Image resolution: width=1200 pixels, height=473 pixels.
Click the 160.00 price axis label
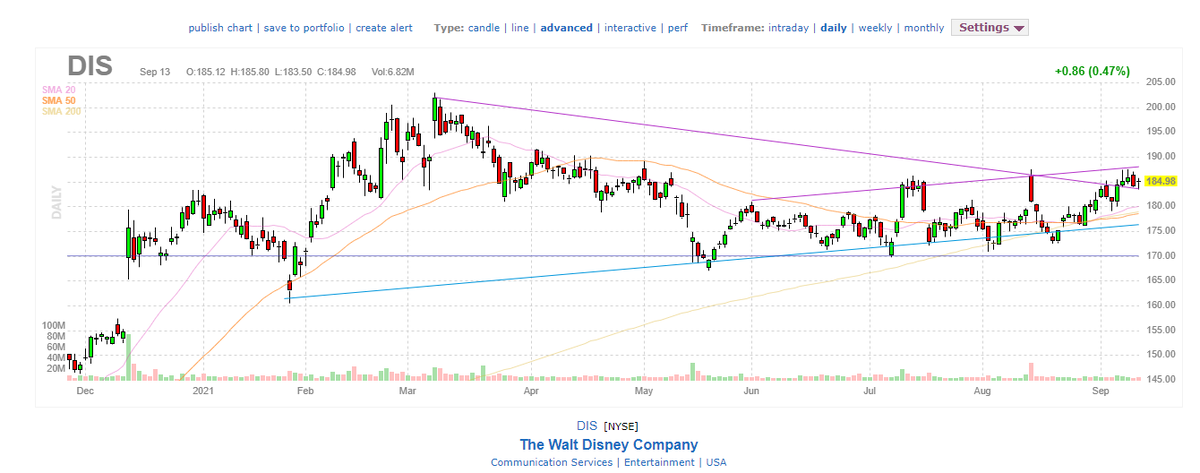coord(1161,305)
